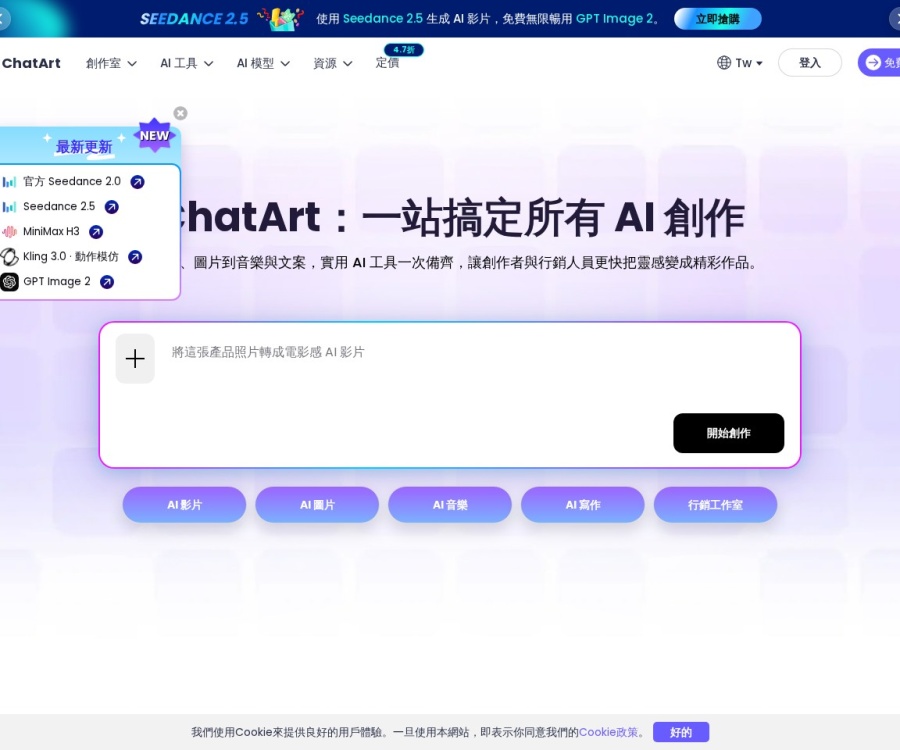Click the globe language icon

(724, 63)
